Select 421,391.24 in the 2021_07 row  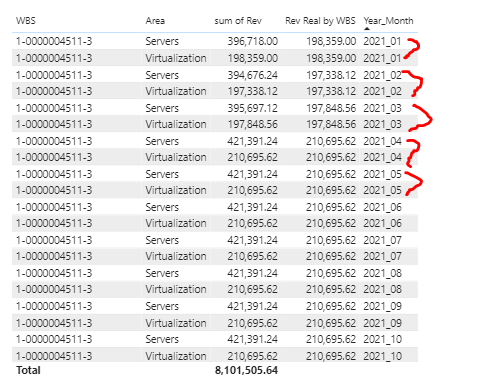click(x=253, y=240)
